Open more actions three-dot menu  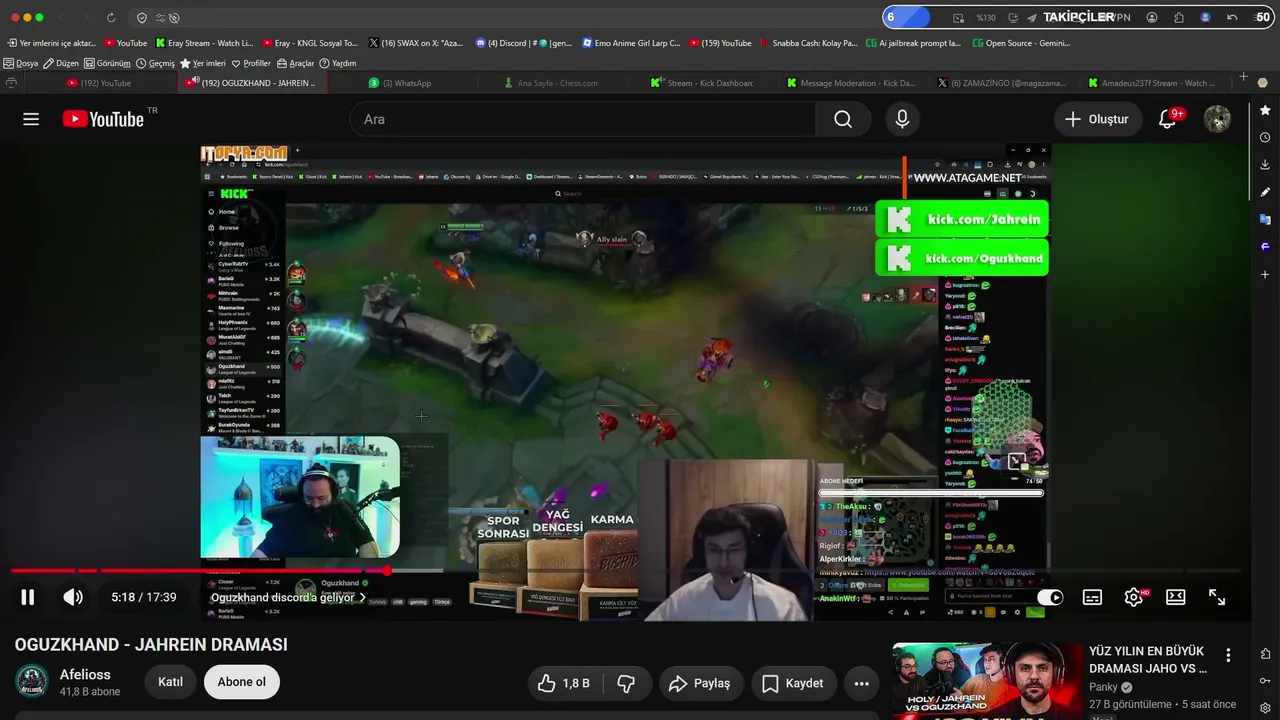point(861,683)
